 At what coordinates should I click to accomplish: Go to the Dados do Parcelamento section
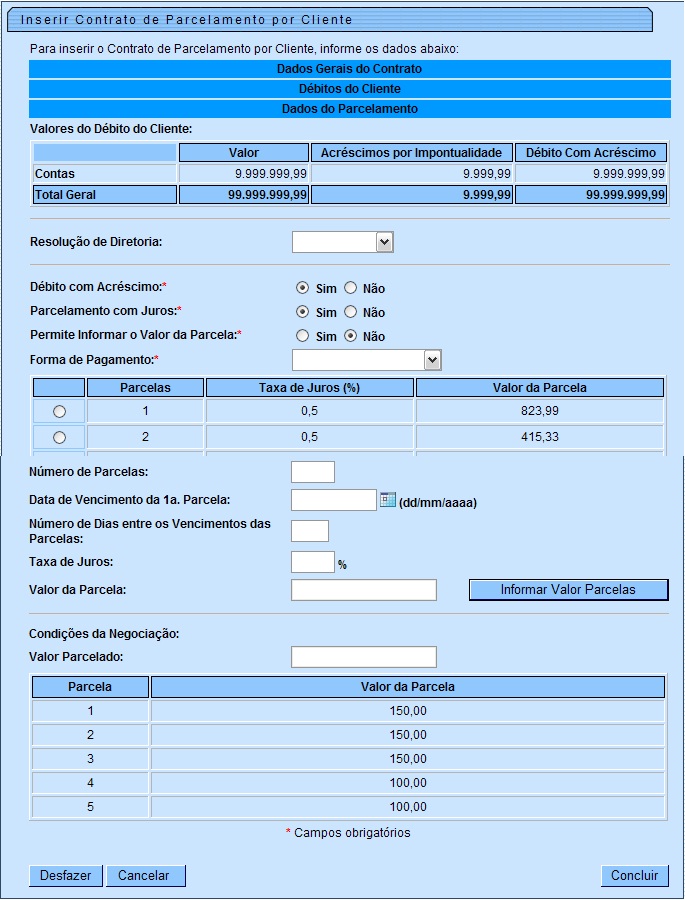pos(349,109)
